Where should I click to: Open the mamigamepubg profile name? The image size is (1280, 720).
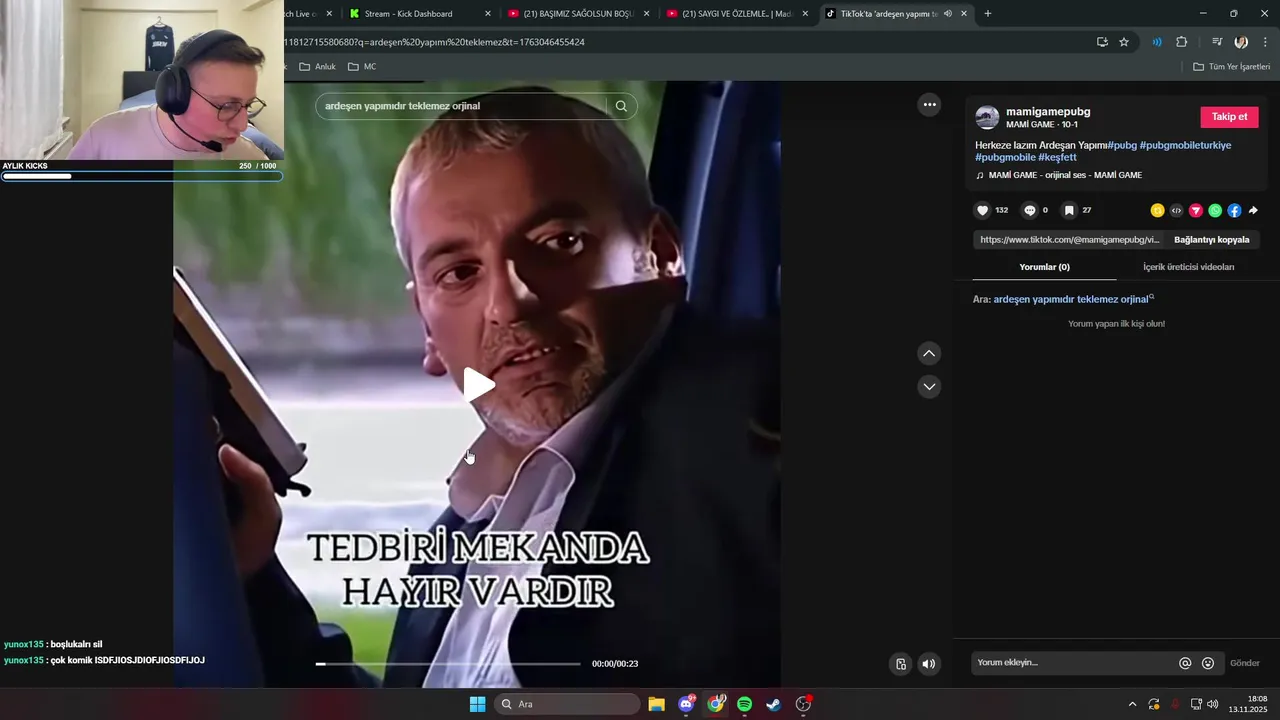pyautogui.click(x=1048, y=111)
